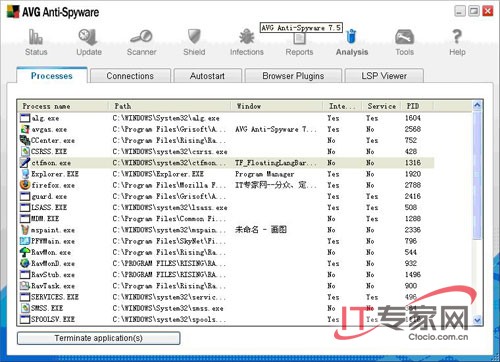Open the Help question mark icon
Viewport: 500px width, 362px height.
pyautogui.click(x=457, y=37)
